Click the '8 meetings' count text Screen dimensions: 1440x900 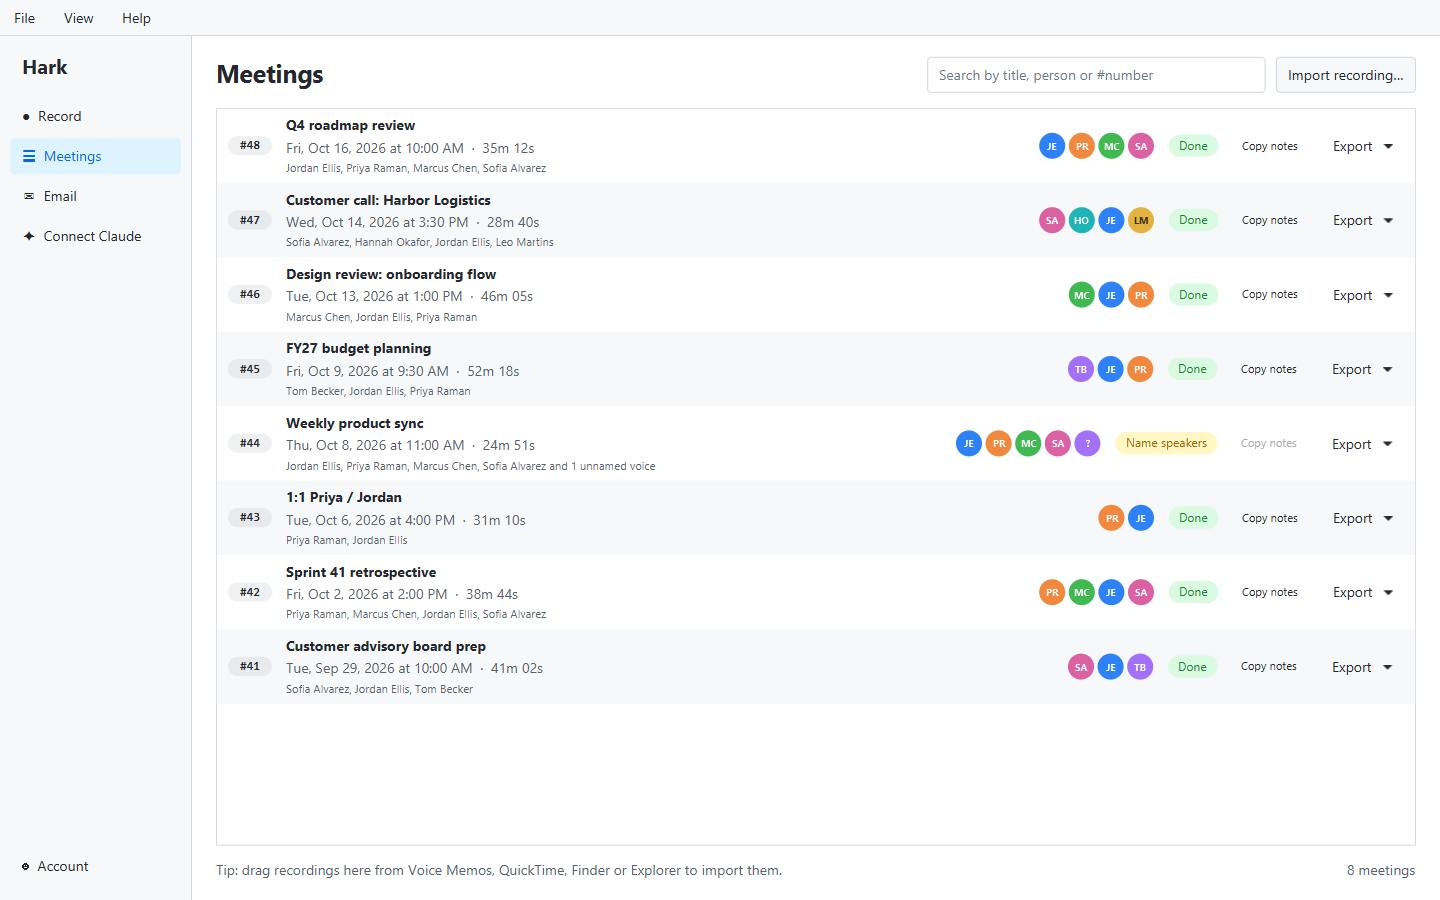coord(1381,871)
